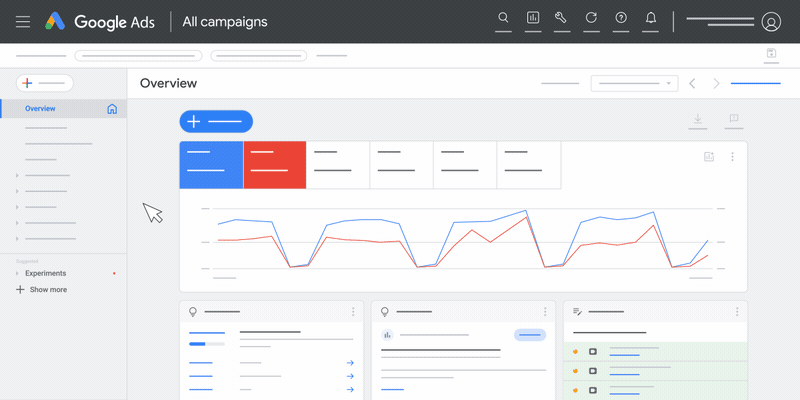Screen dimensions: 800x400
Task: Go to next date range arrow
Action: coord(716,84)
